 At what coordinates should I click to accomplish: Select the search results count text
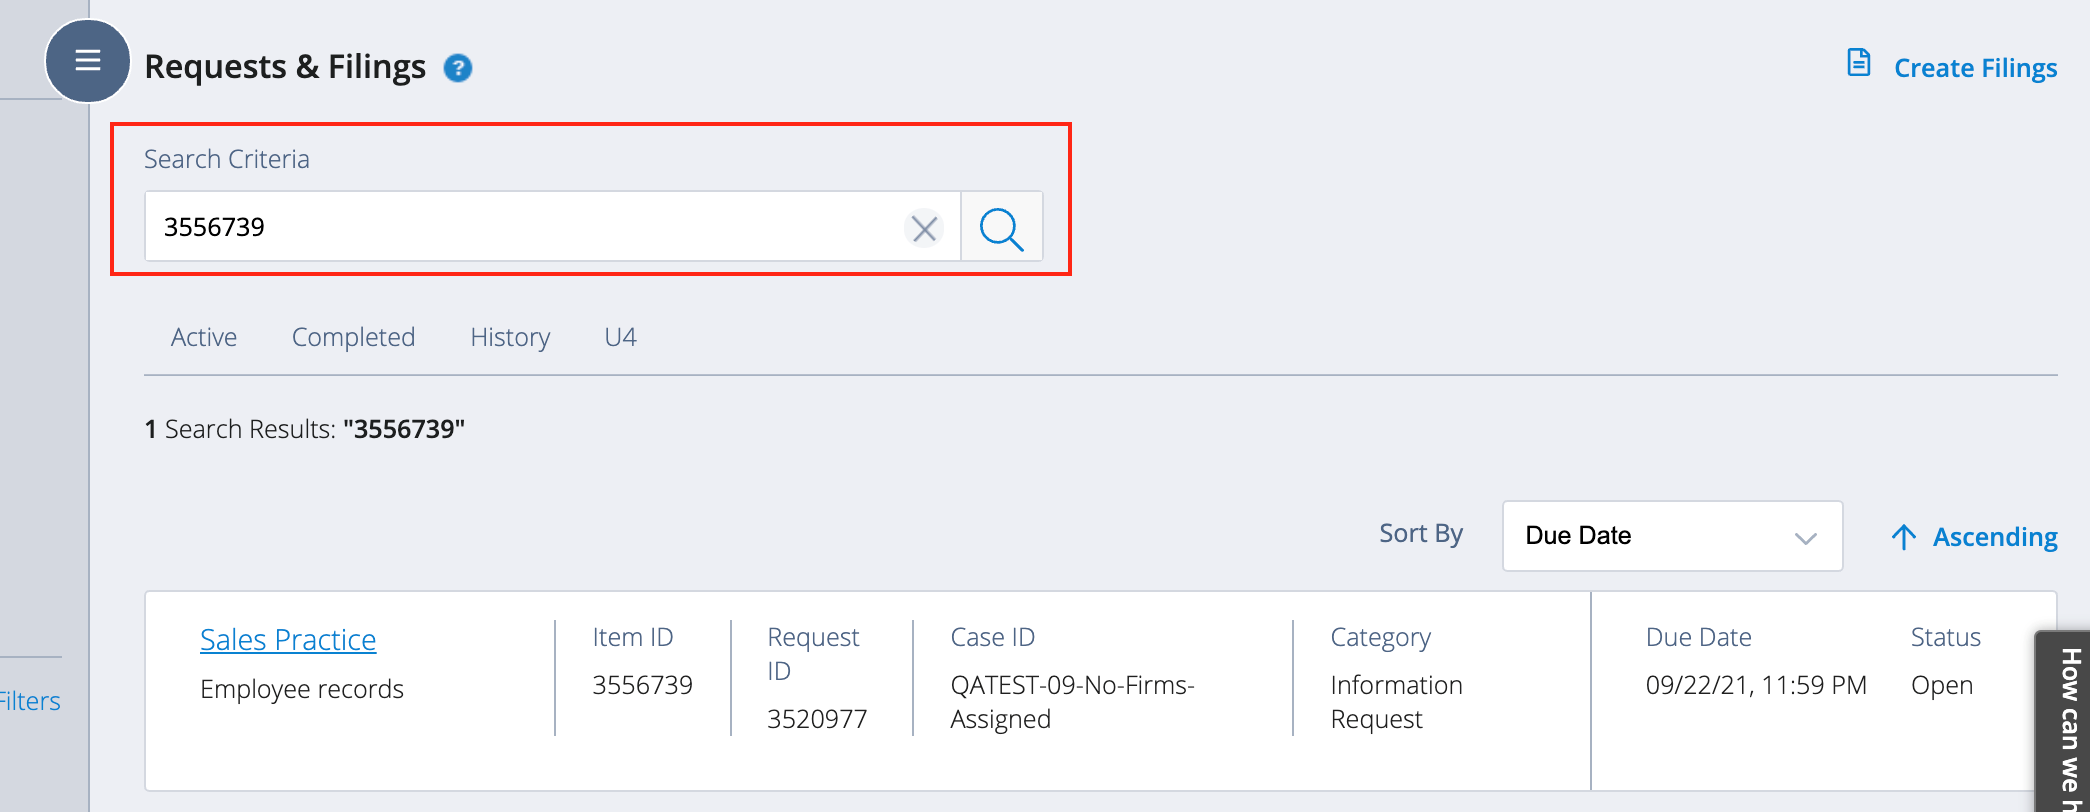coord(305,429)
